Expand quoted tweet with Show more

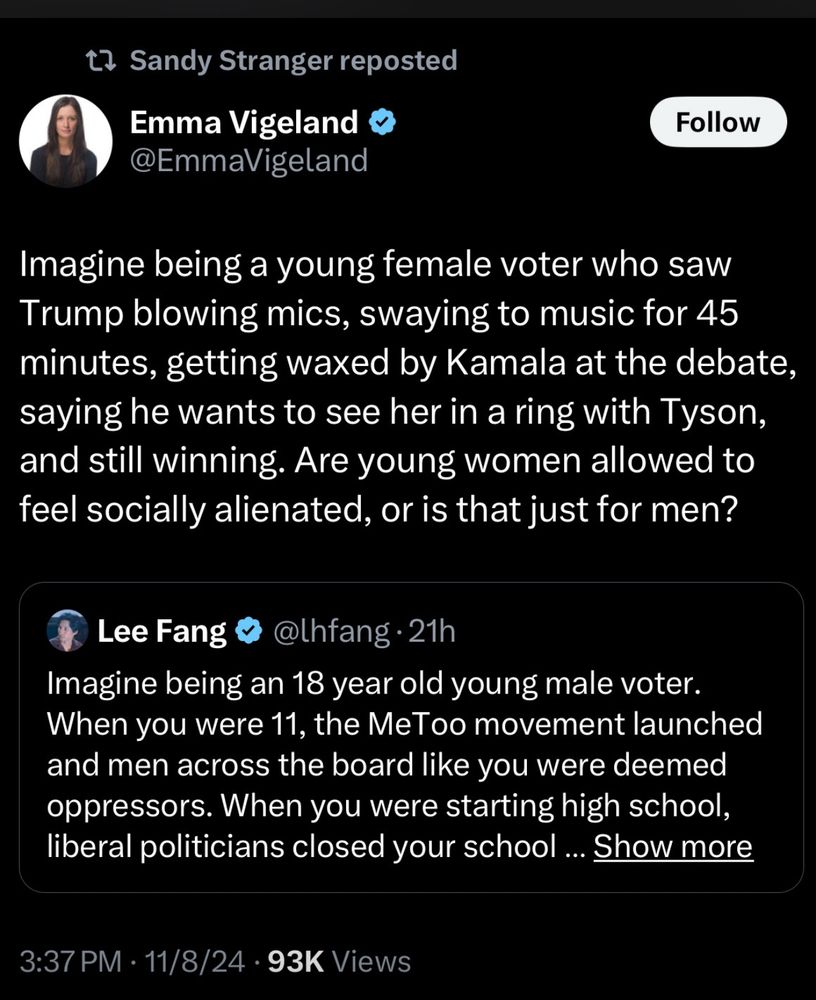pos(673,847)
